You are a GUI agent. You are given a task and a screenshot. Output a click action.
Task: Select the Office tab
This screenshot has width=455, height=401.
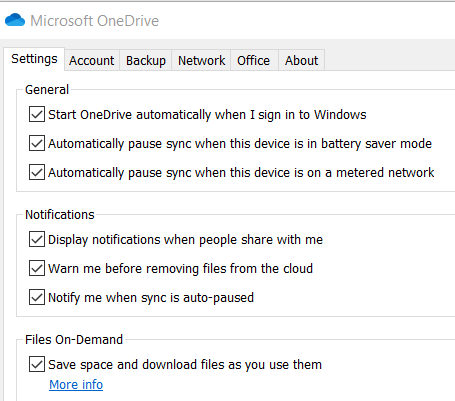point(253,61)
